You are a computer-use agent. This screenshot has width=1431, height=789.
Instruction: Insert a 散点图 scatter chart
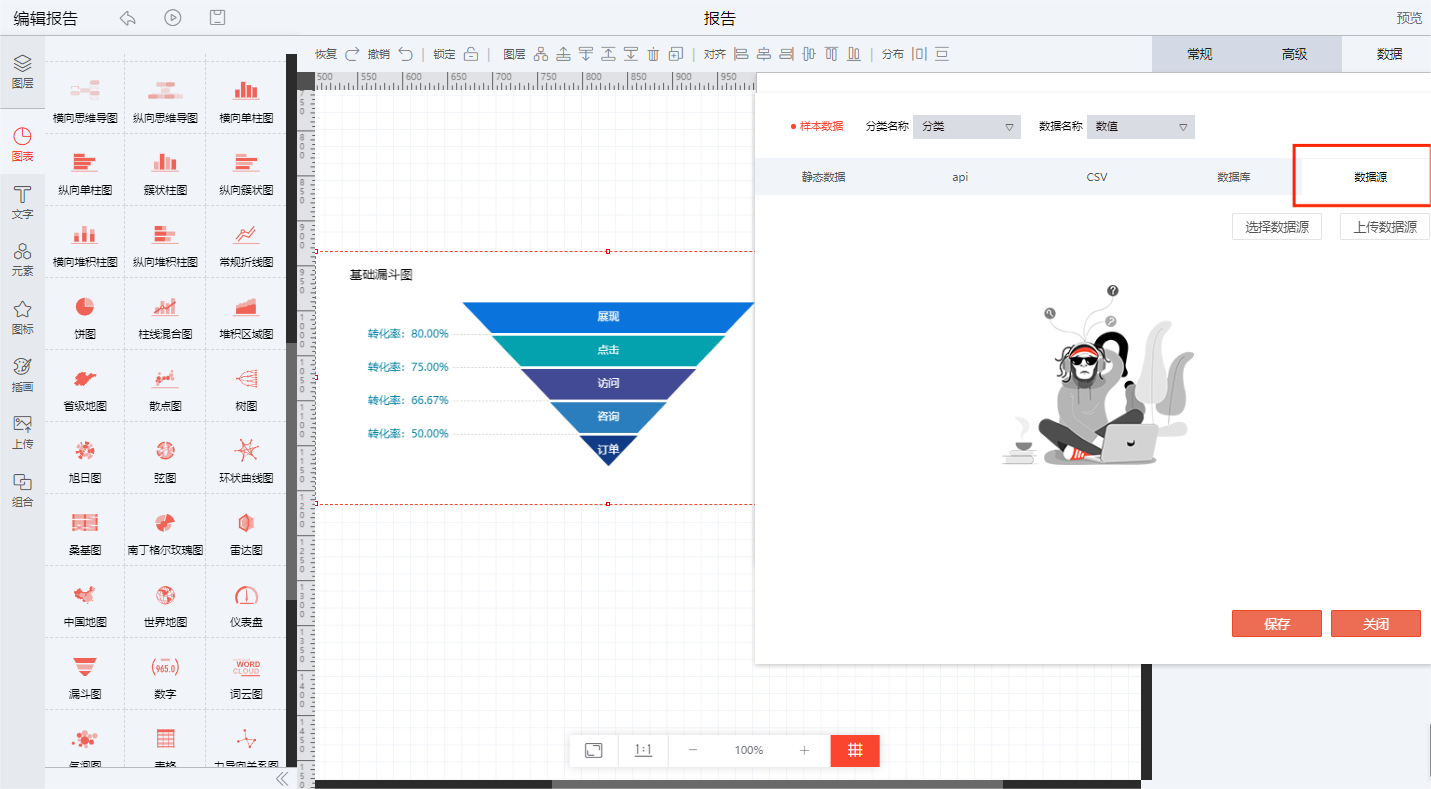click(x=165, y=389)
